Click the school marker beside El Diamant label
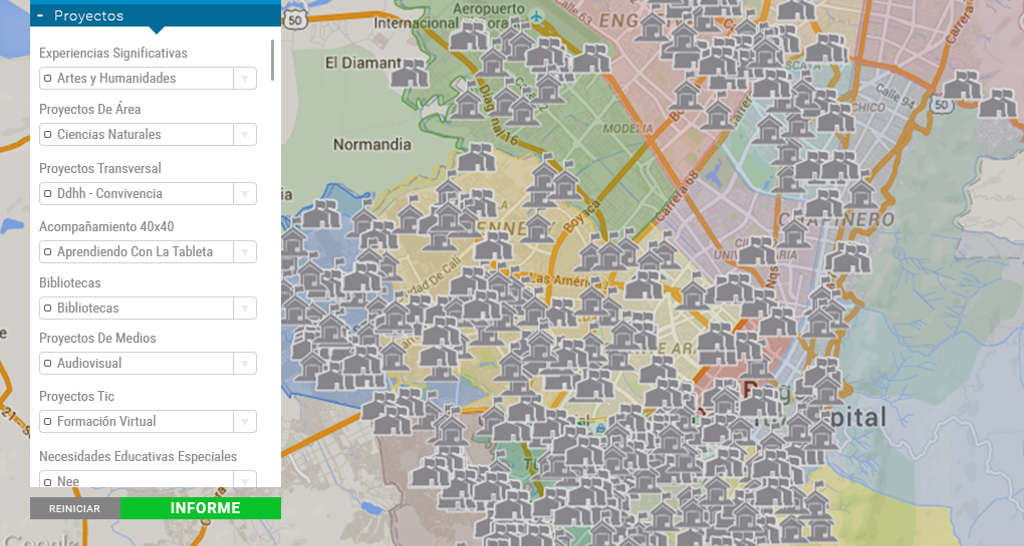 click(409, 74)
